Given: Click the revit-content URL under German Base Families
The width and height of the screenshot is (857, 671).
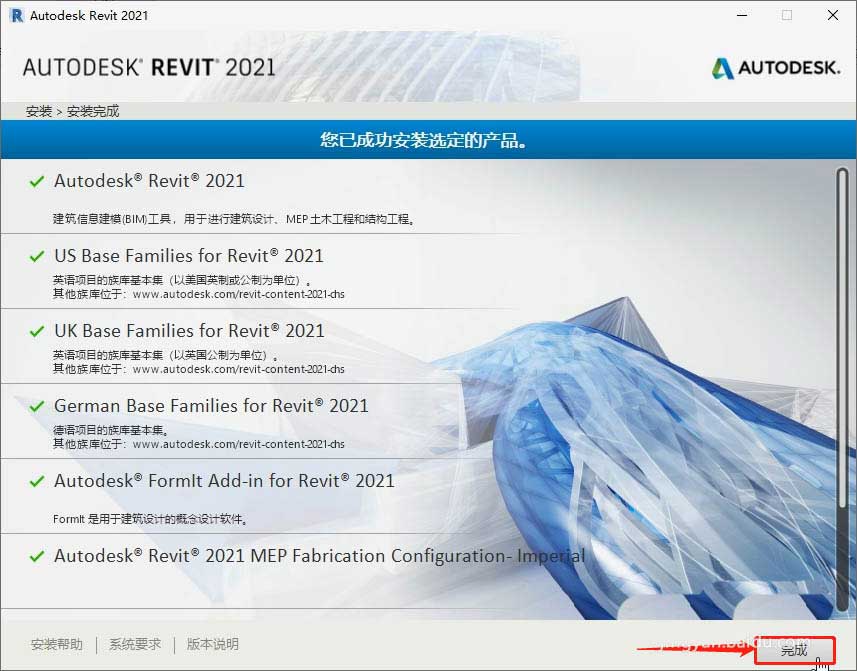Looking at the screenshot, I should pyautogui.click(x=239, y=444).
